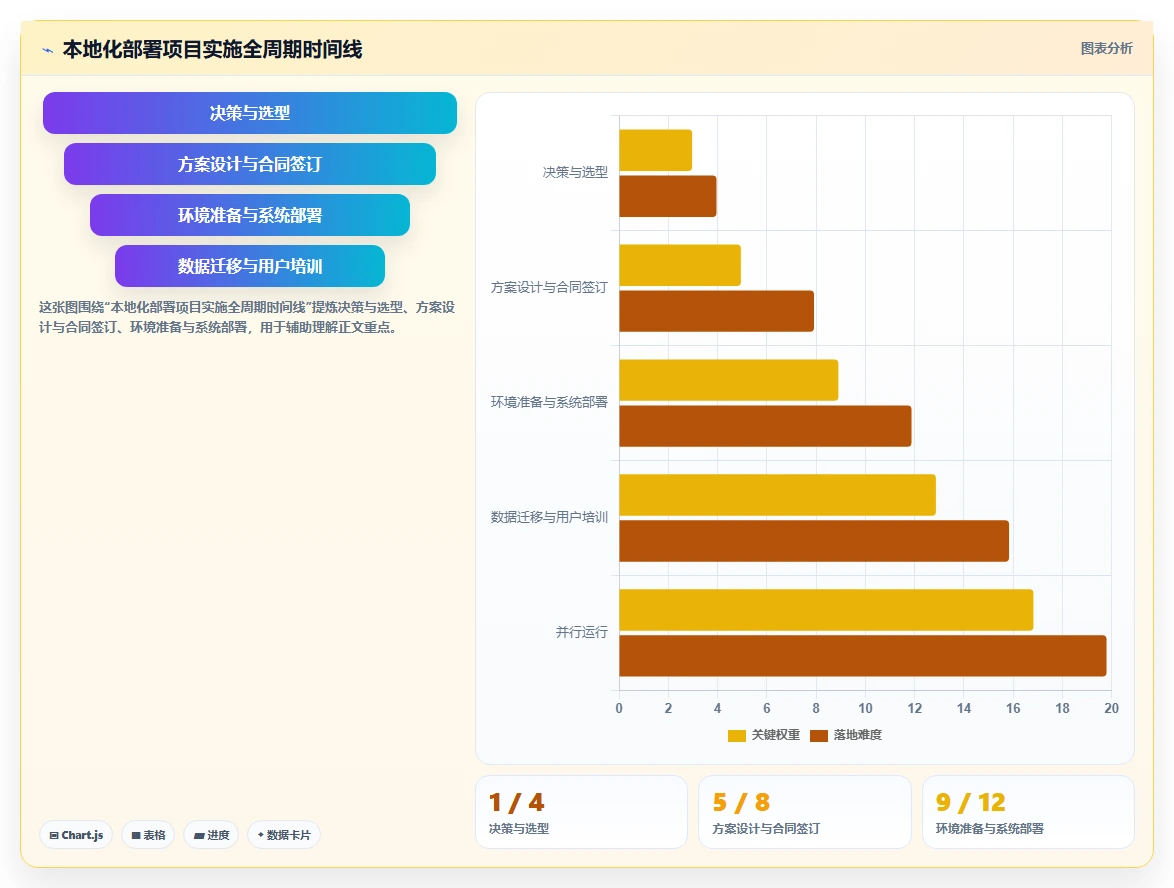Open the 5 / 8 方案设计与合同签订 data card

[x=804, y=812]
